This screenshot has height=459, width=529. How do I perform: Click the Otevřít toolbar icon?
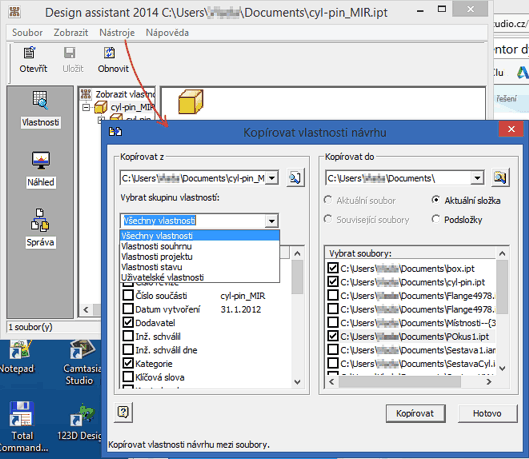(x=29, y=53)
